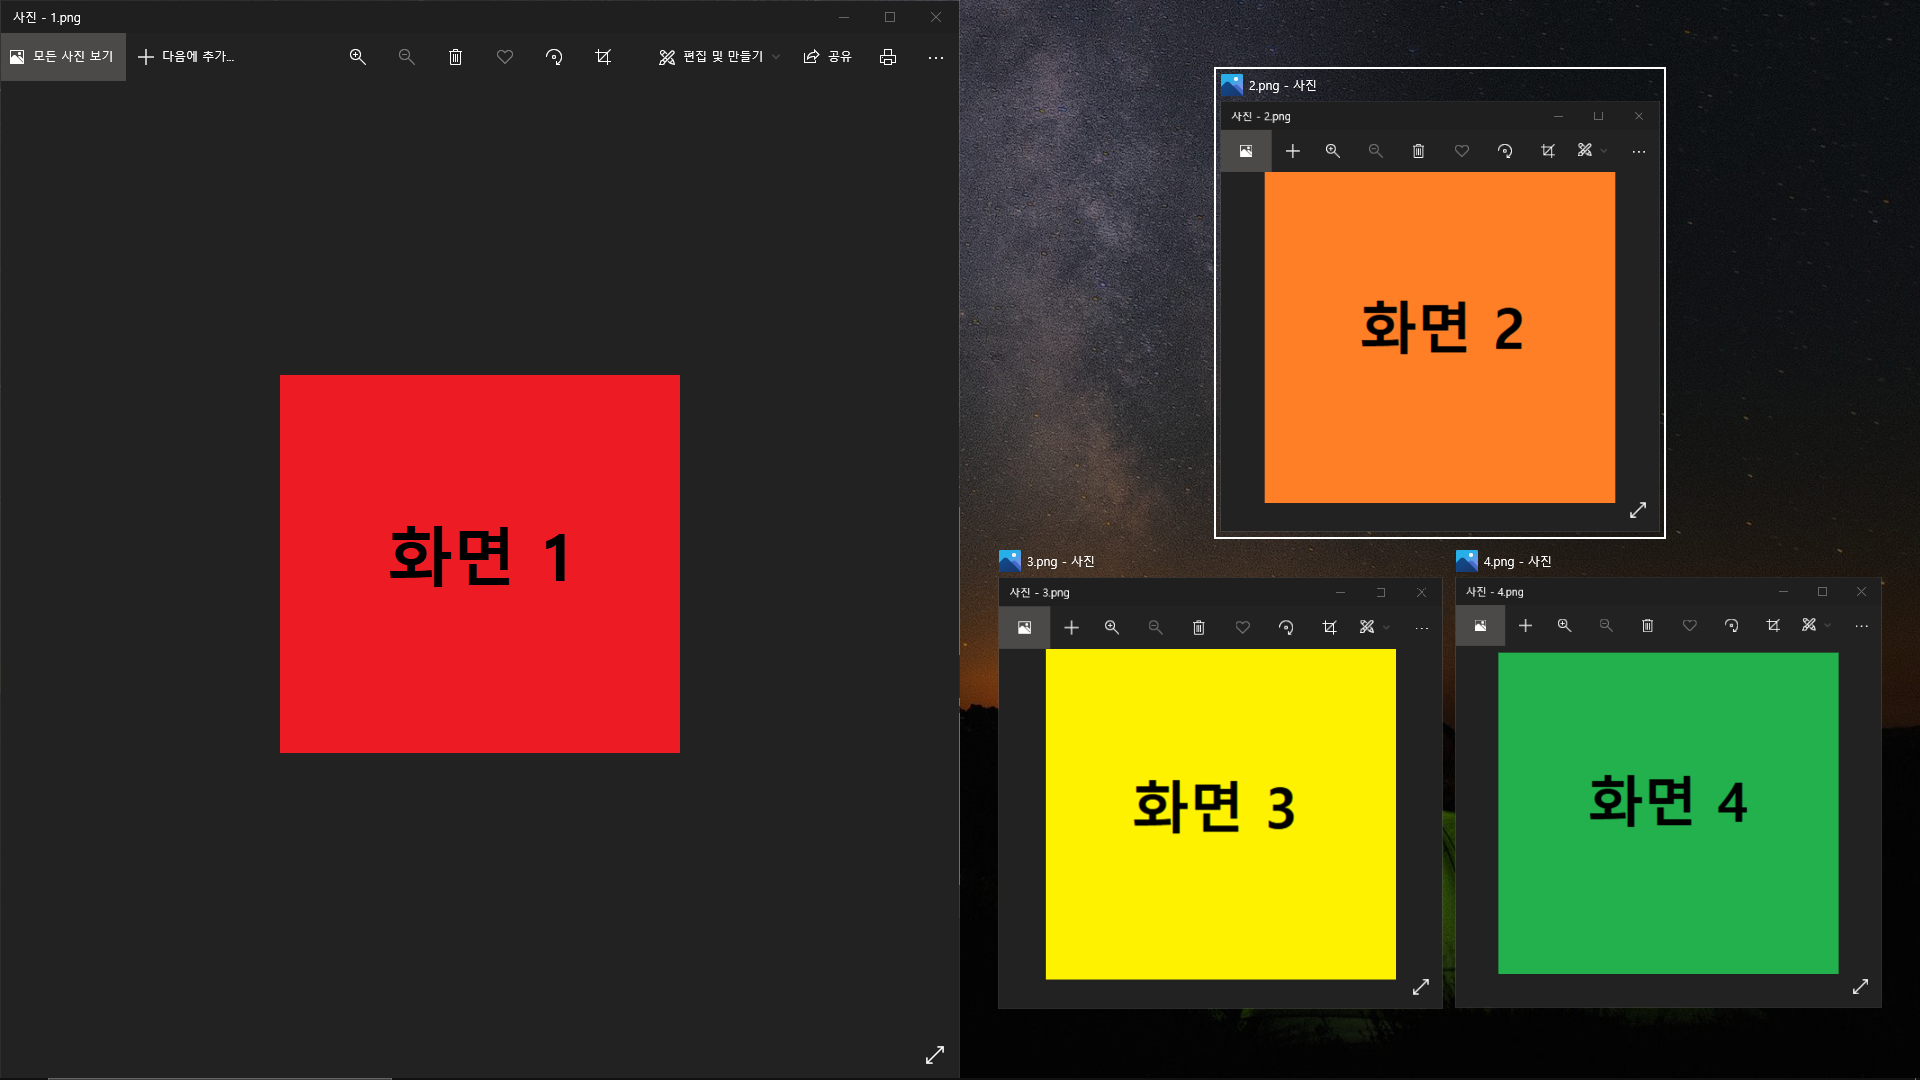Viewport: 1920px width, 1080px height.
Task: Open 다음에 추가 menu
Action: pos(186,57)
